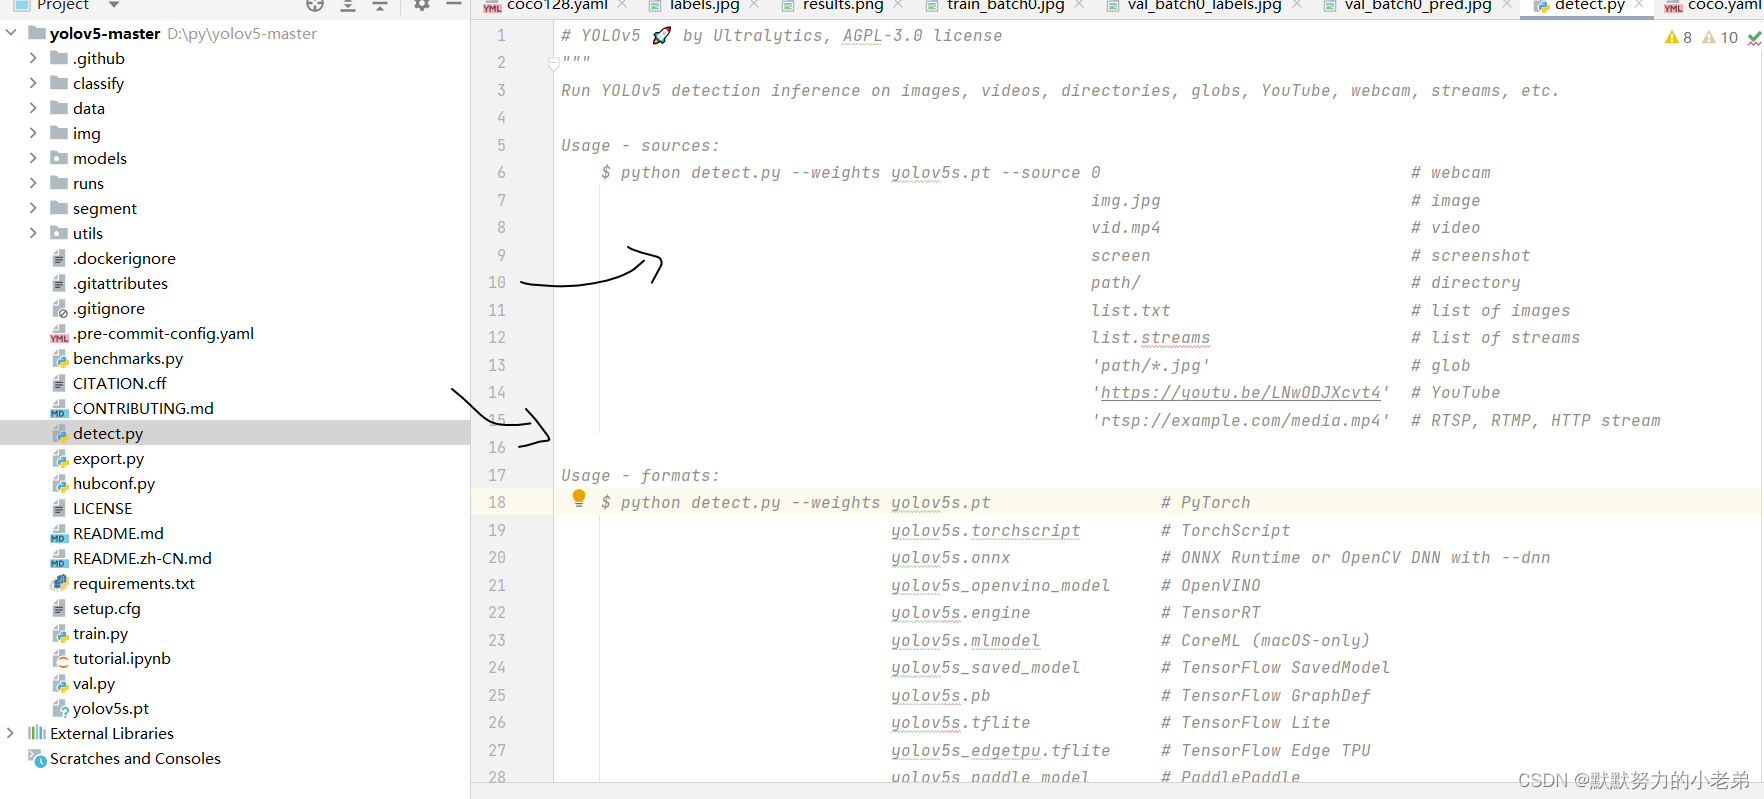
Task: Open the Project view dropdown arrow
Action: pyautogui.click(x=114, y=5)
